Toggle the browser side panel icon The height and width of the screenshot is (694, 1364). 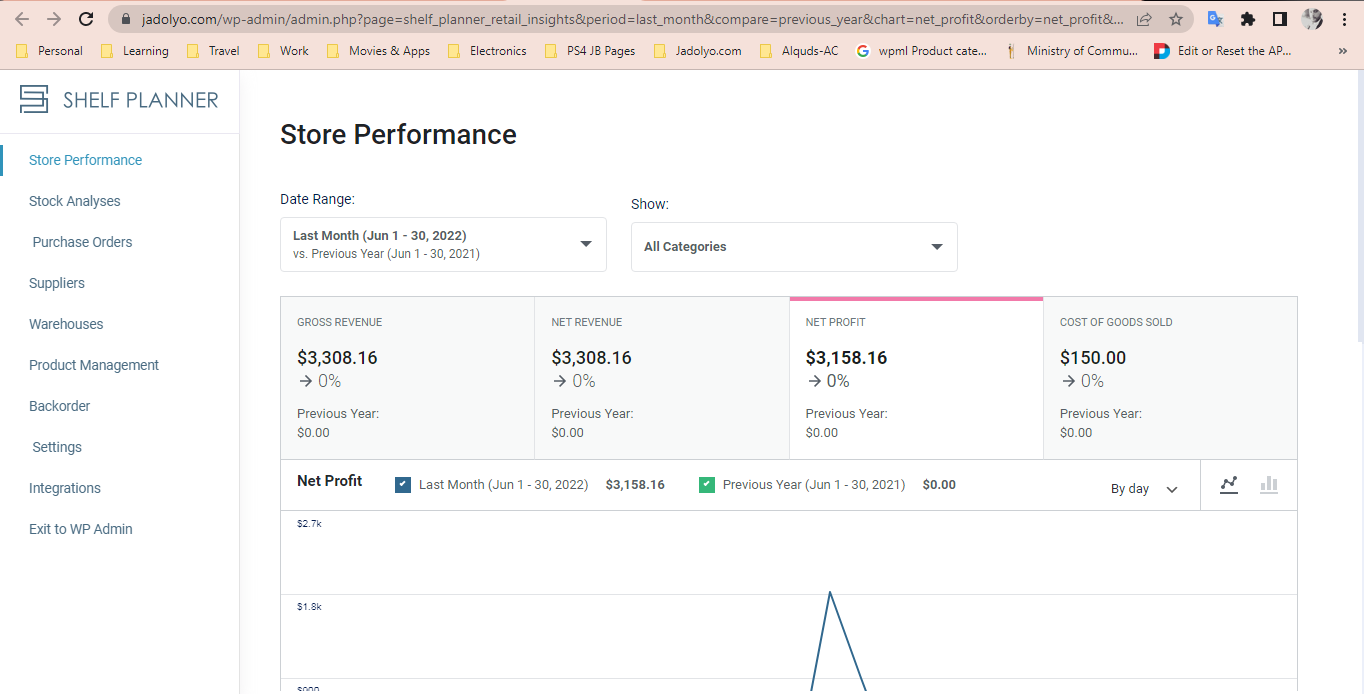pos(1279,19)
